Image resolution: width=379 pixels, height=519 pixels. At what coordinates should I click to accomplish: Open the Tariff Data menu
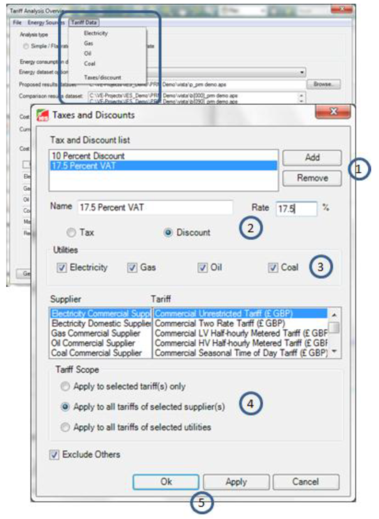[x=84, y=23]
